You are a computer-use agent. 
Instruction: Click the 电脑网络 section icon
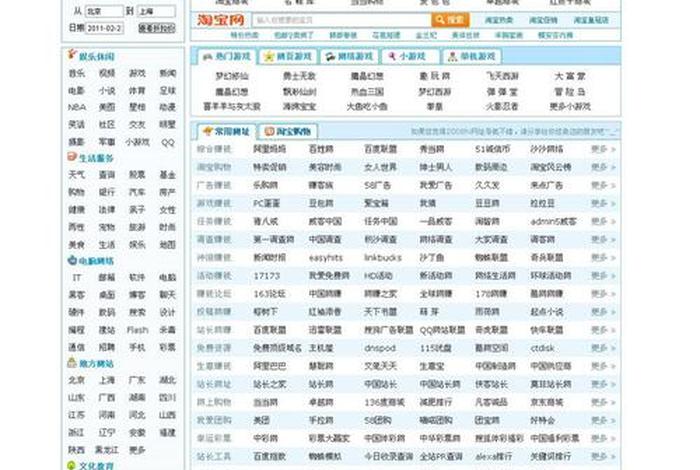pos(72,260)
